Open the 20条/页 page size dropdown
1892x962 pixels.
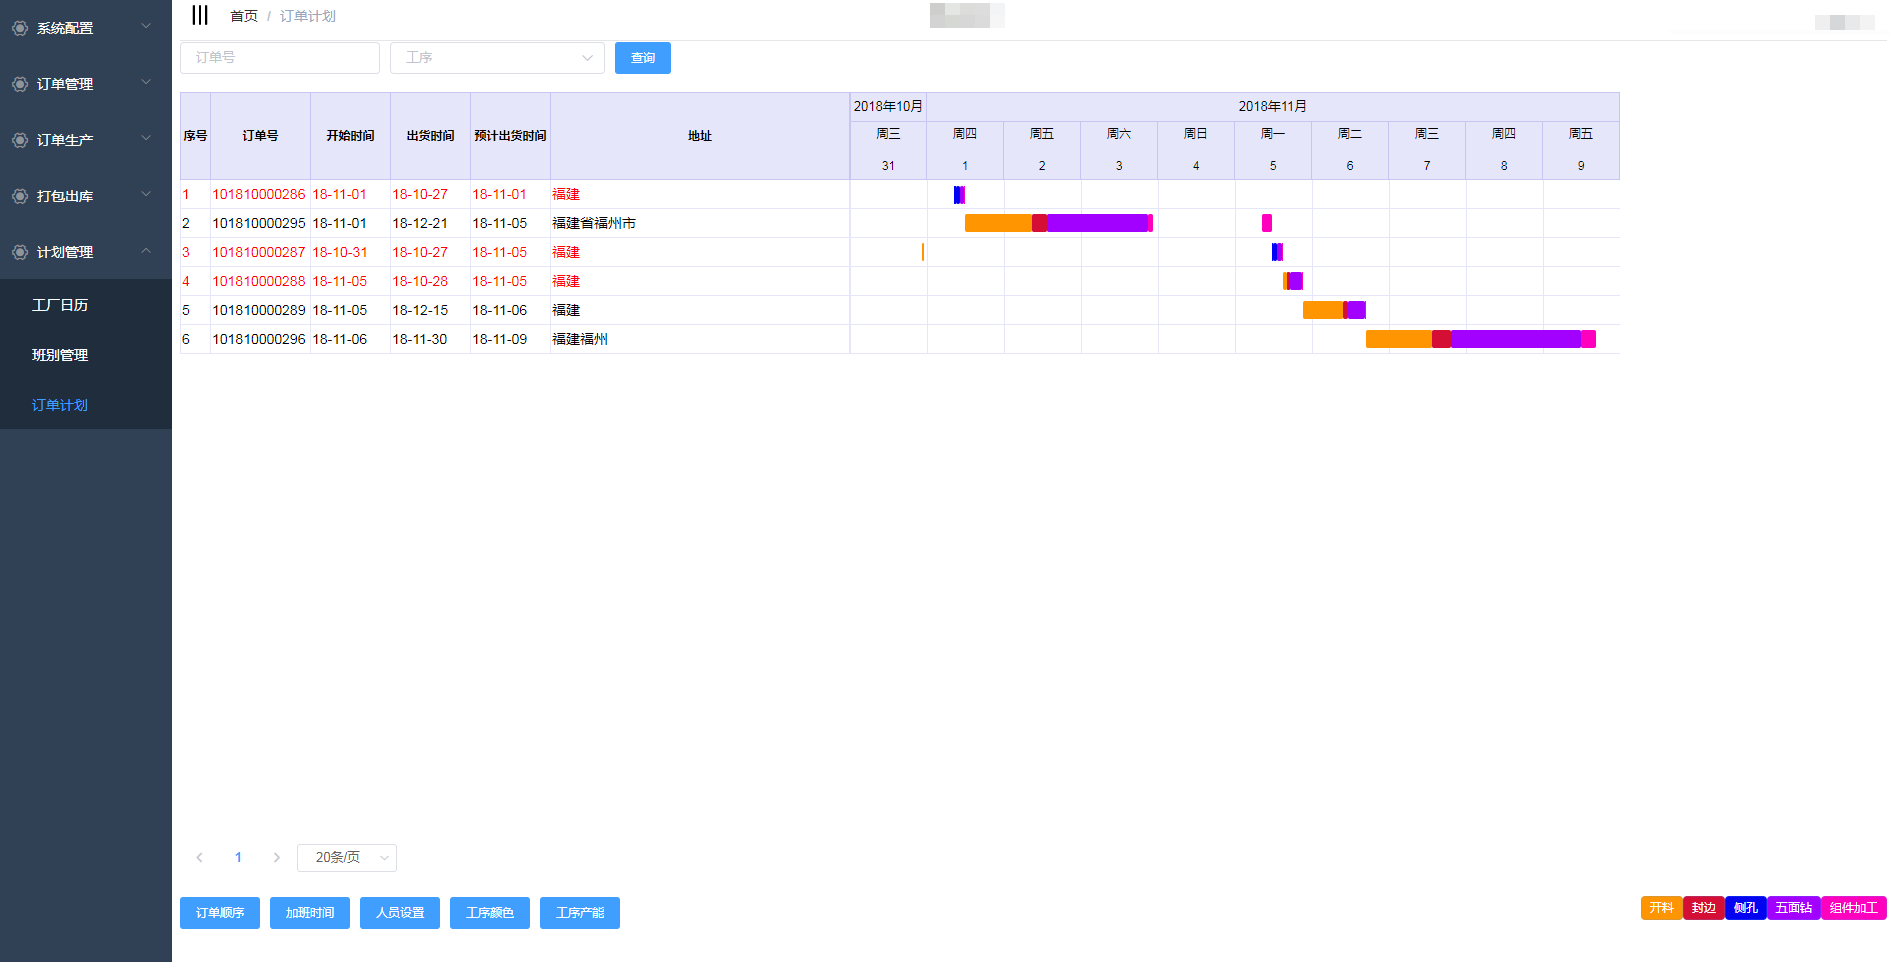point(347,857)
